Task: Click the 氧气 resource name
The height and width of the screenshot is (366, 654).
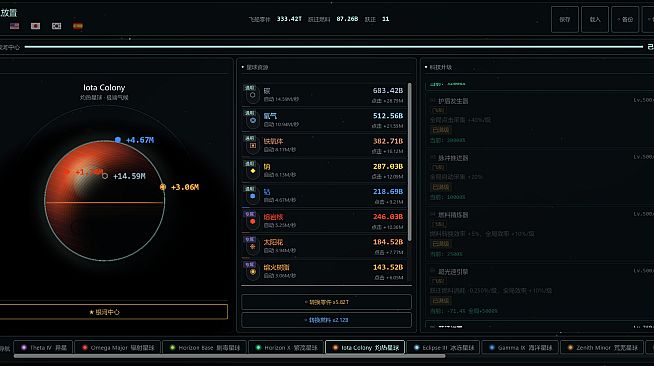Action: [x=270, y=116]
